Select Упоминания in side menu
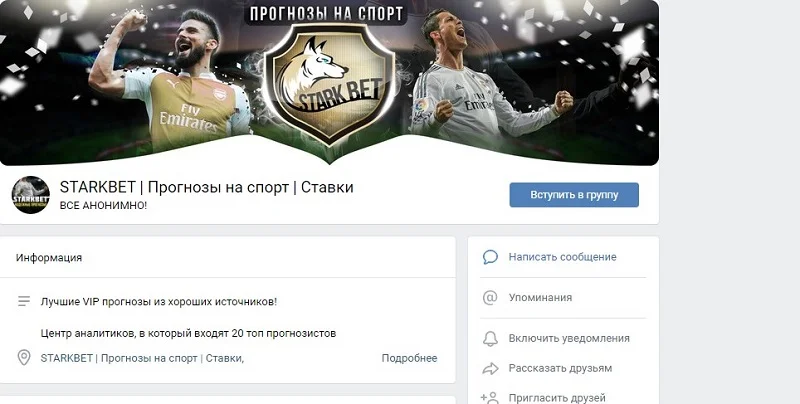The height and width of the screenshot is (404, 800). point(540,297)
